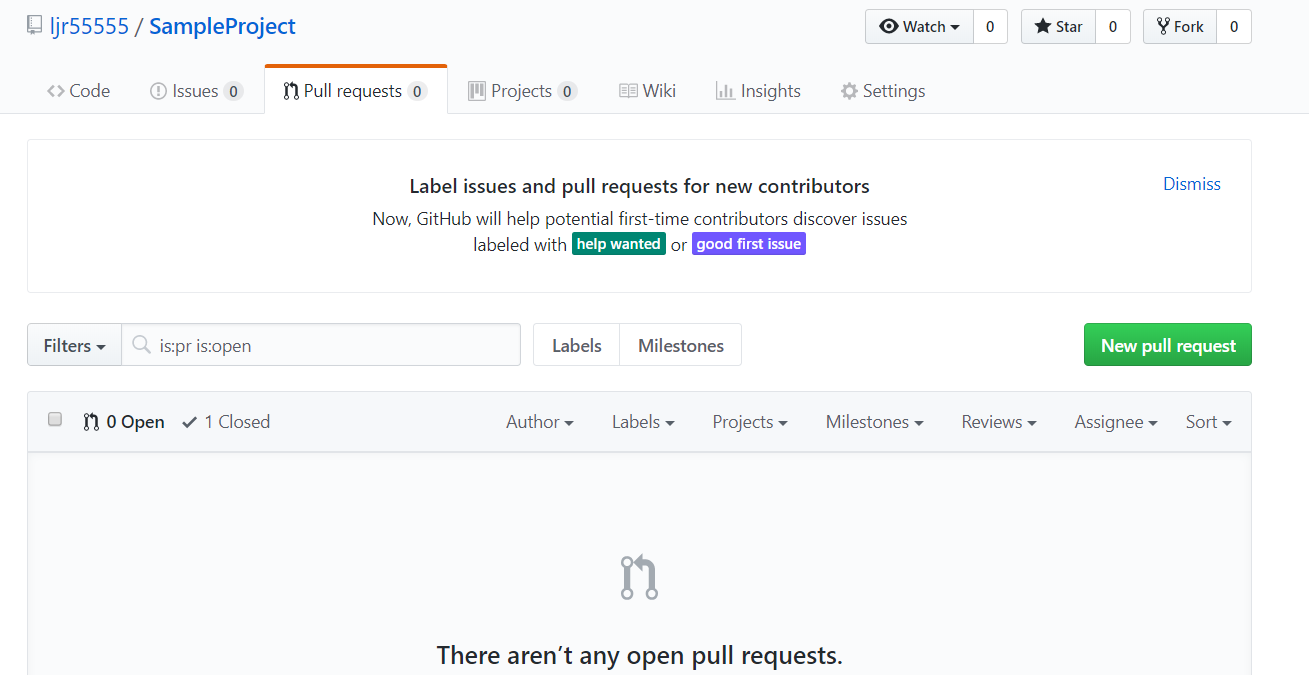Screen dimensions: 1309x675
Task: Click the Milestones button beside the search box
Action: [681, 345]
